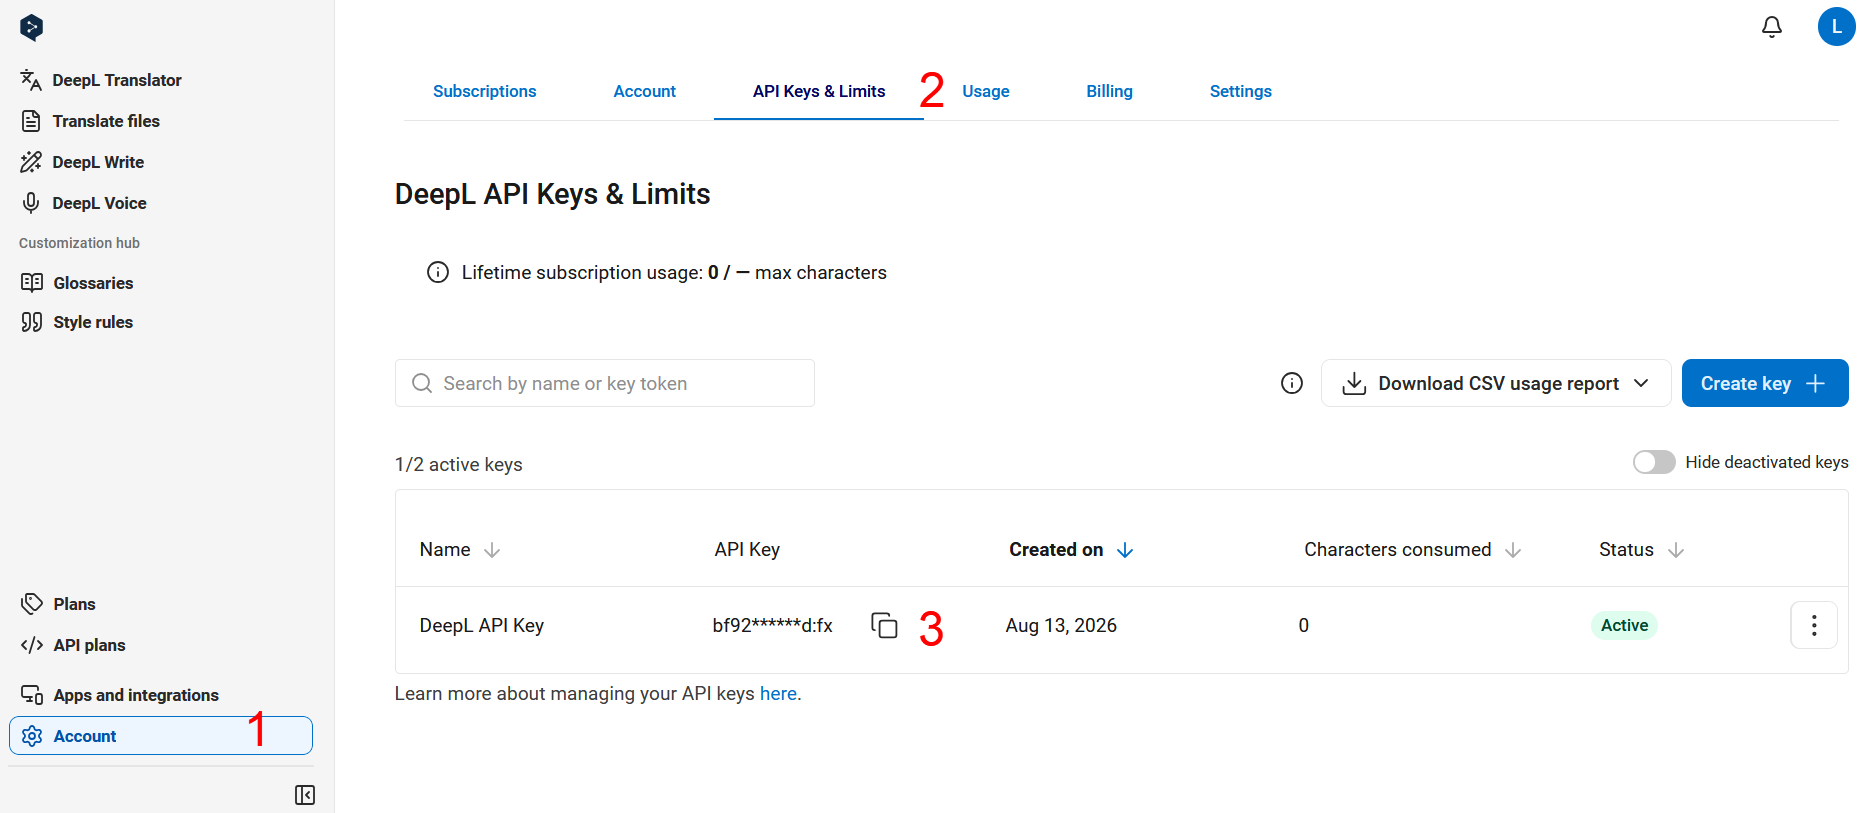
Task: Expand Download CSV usage report dropdown
Action: [1496, 383]
